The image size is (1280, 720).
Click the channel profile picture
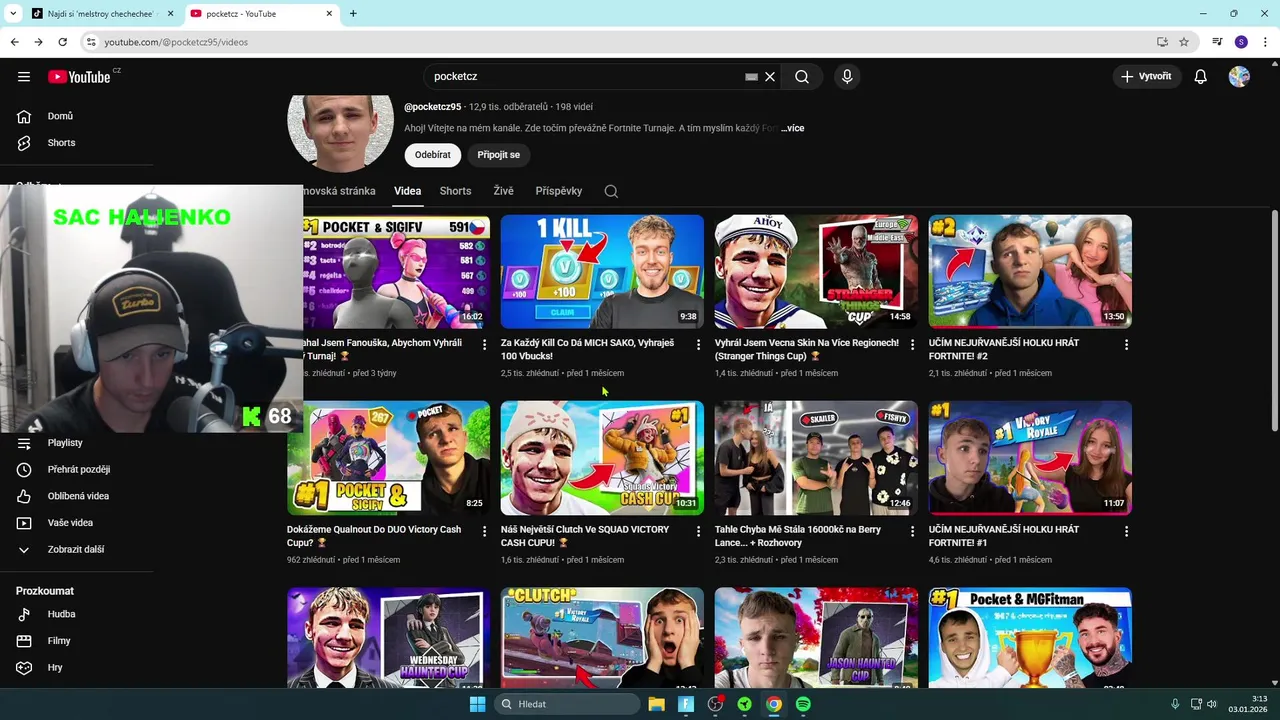coord(340,133)
